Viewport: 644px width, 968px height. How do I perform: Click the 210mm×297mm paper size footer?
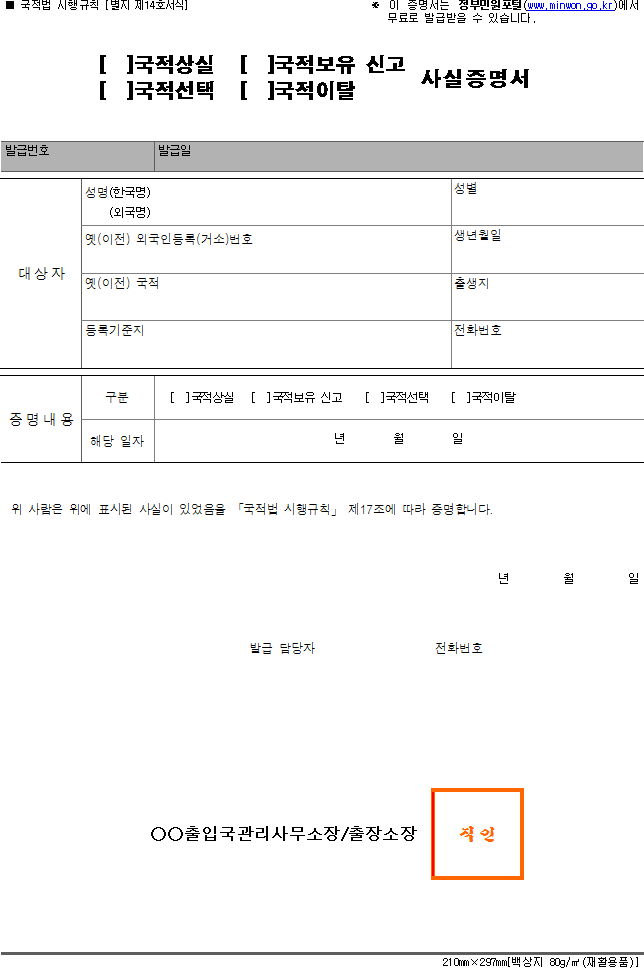[540, 962]
